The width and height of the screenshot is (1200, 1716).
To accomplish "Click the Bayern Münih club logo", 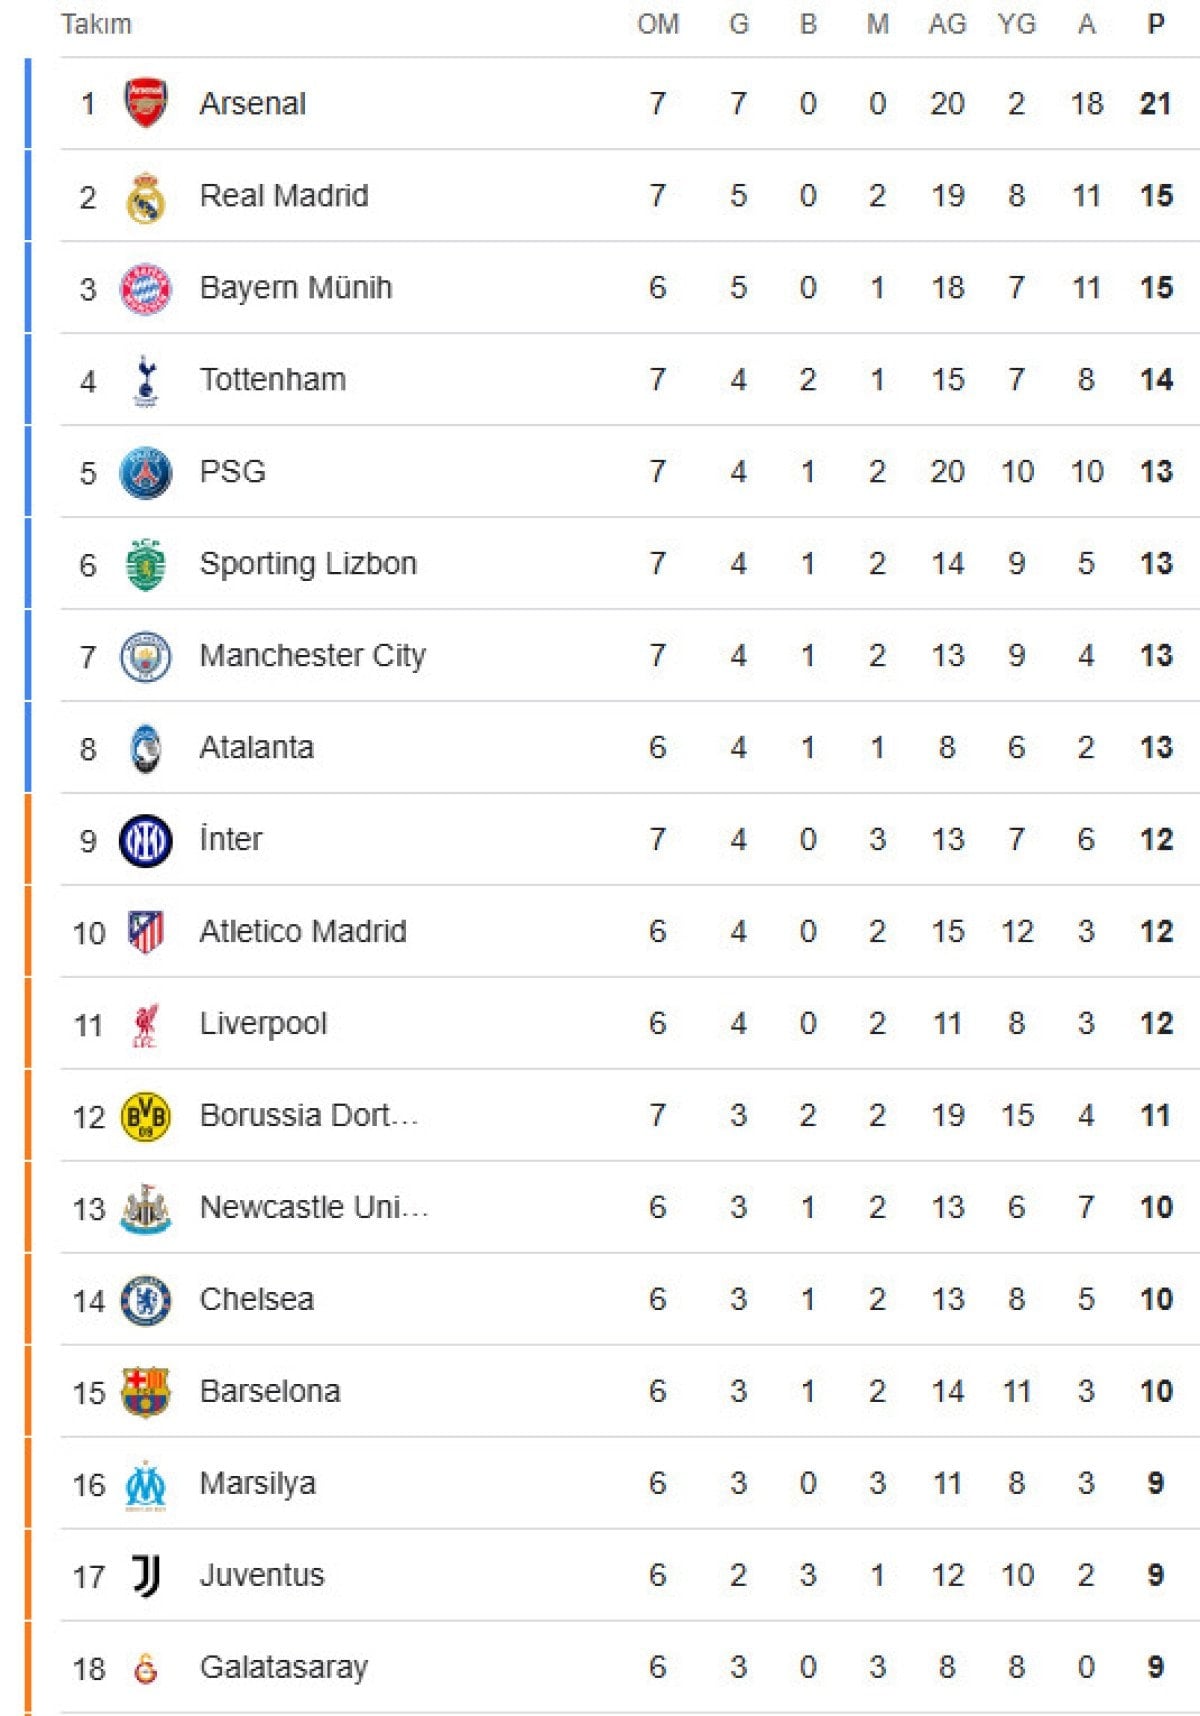I will point(145,289).
